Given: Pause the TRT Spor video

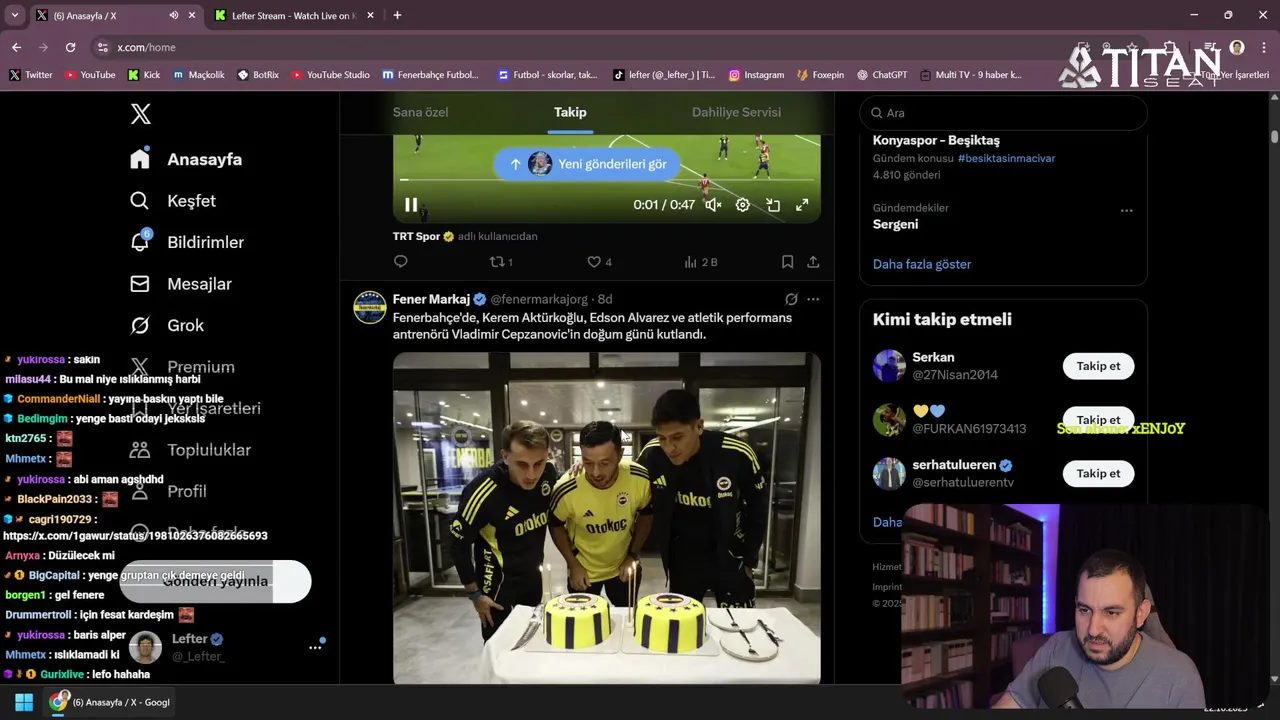Looking at the screenshot, I should [x=411, y=205].
